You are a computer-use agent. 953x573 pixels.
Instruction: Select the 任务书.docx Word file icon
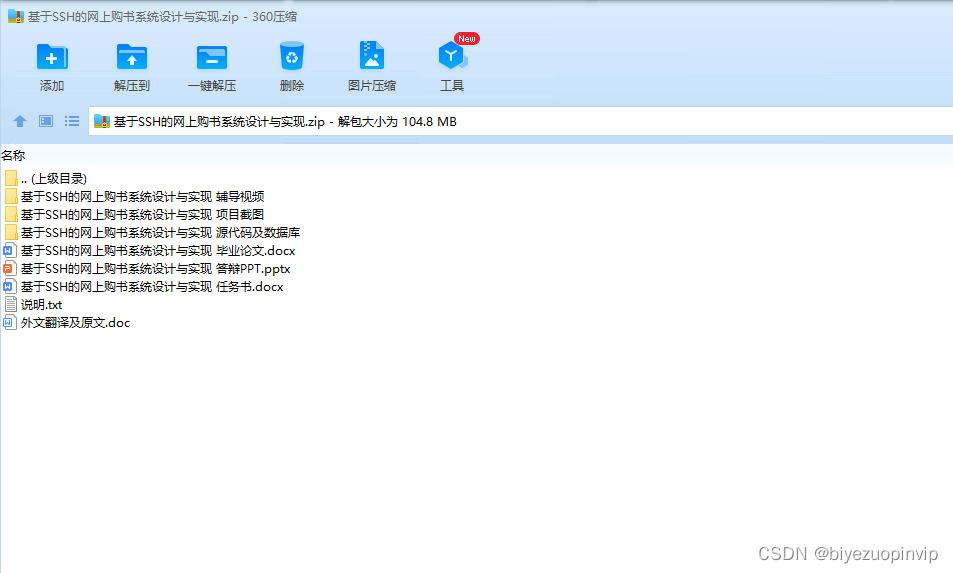pyautogui.click(x=9, y=286)
